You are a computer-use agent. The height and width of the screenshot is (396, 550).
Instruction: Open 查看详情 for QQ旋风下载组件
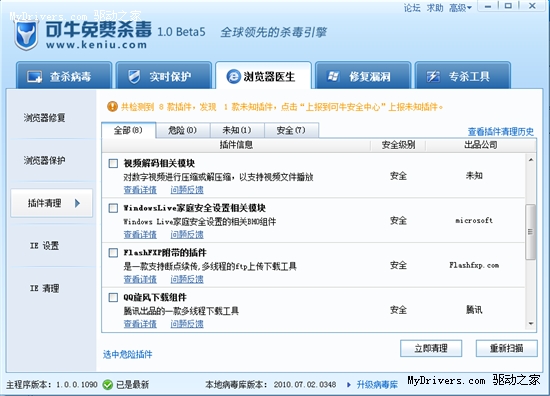140,324
